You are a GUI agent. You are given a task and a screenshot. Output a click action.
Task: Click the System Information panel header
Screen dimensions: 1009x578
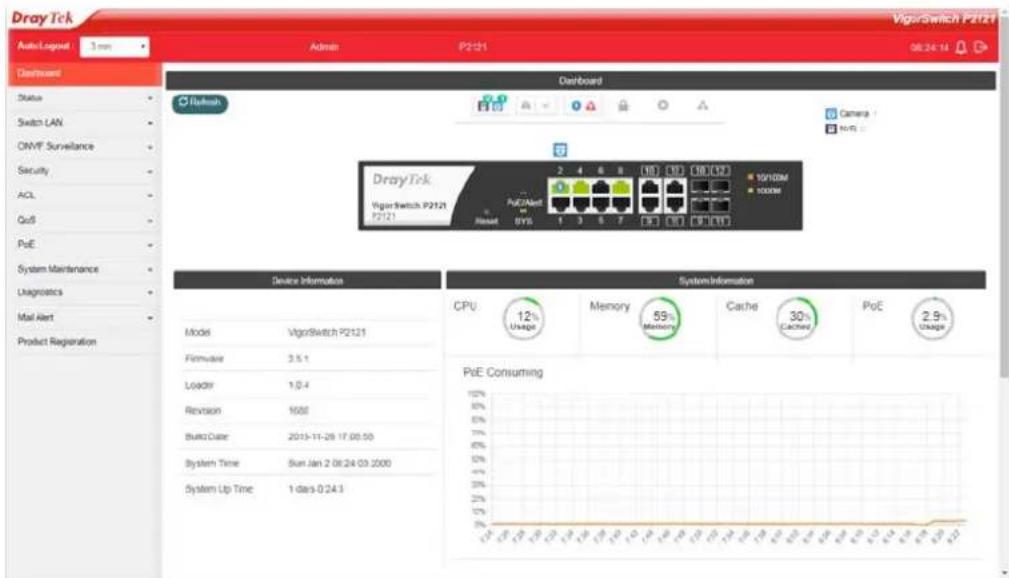tap(716, 281)
